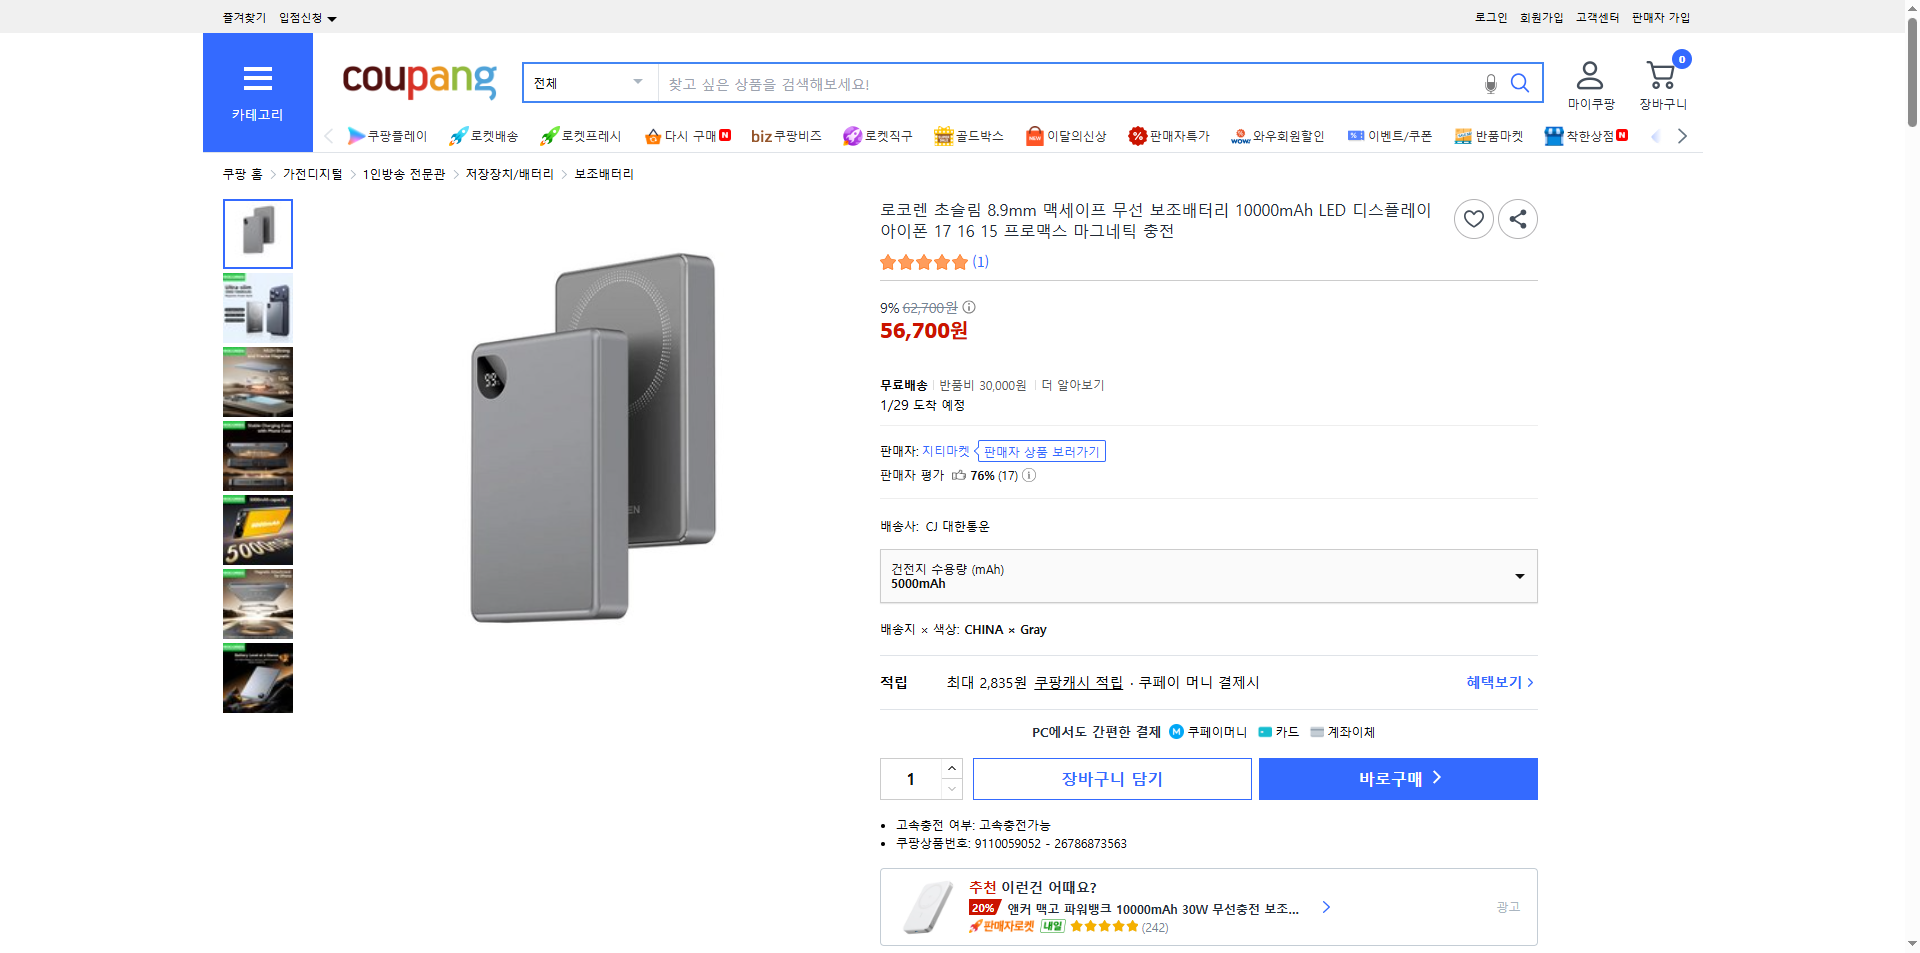Open the seller 지티마켓 link
The image size is (1920, 953).
pos(946,451)
